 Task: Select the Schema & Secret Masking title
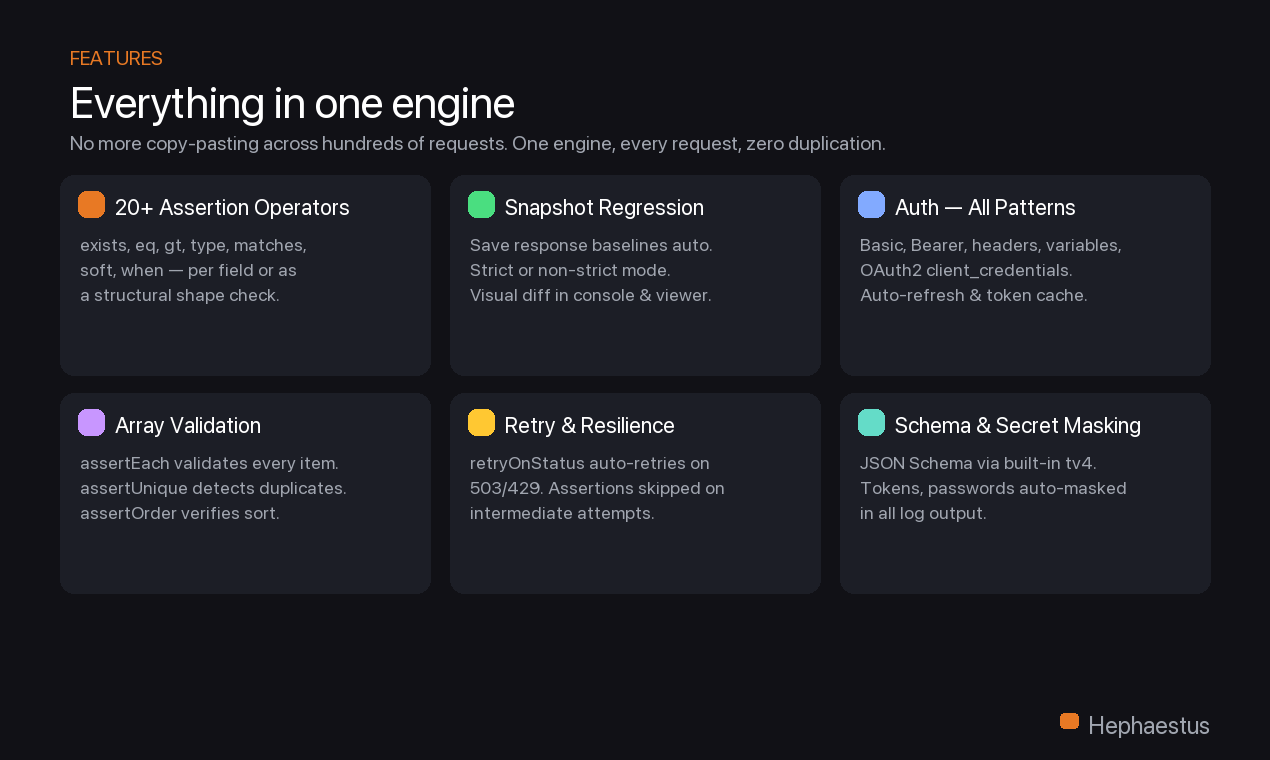pos(1017,426)
